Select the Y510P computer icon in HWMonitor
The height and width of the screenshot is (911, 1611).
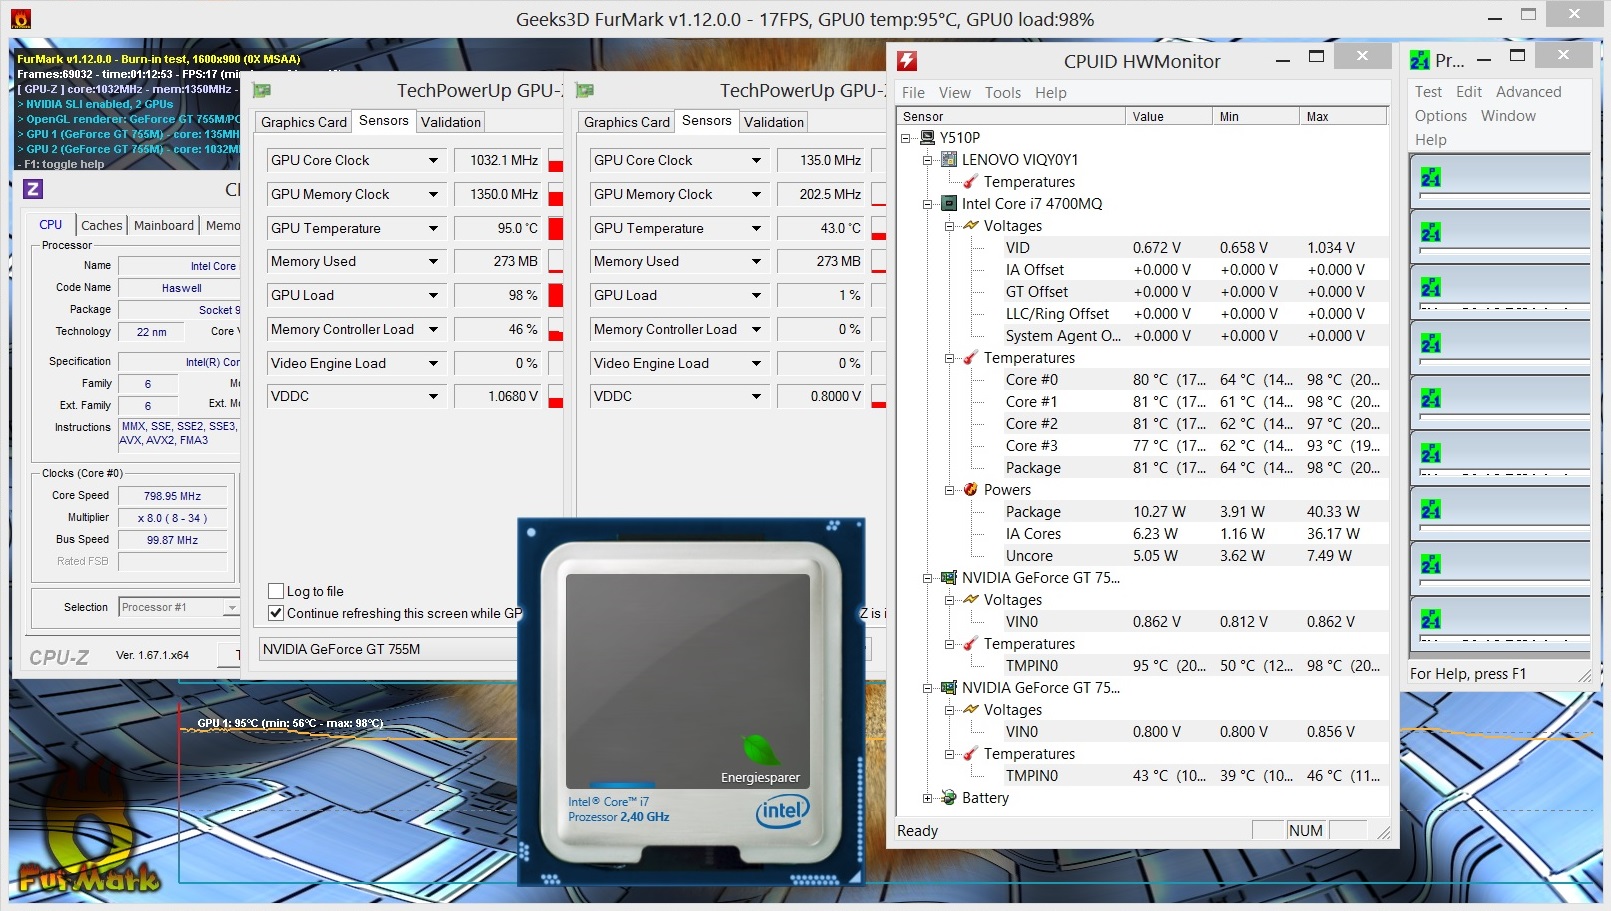(927, 138)
